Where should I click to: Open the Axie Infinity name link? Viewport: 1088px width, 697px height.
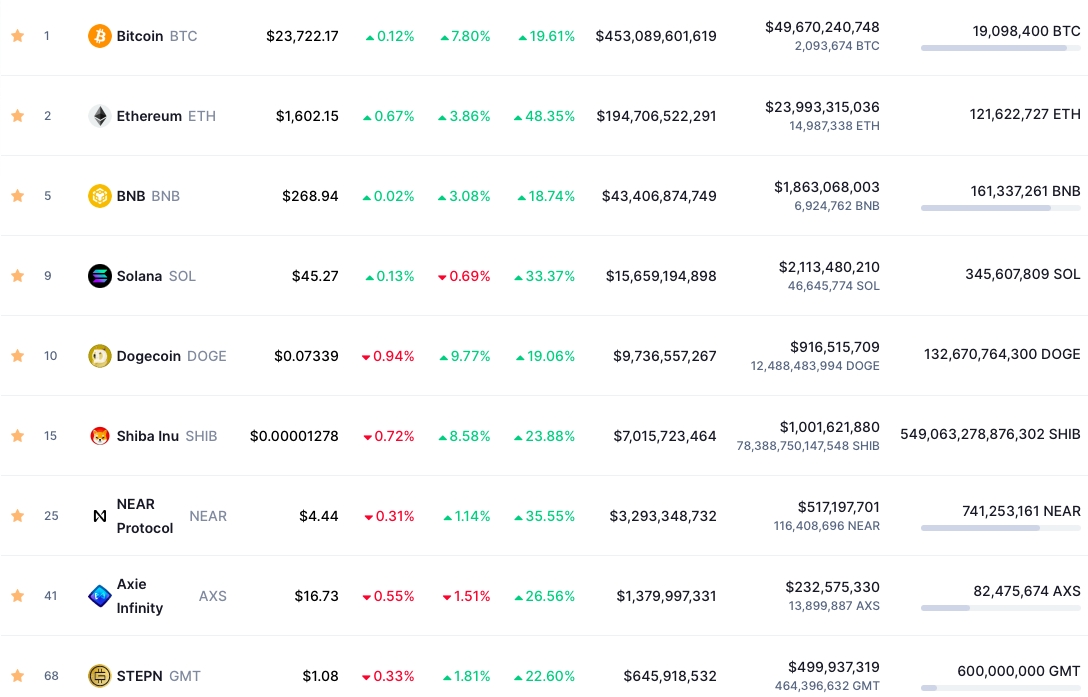[x=139, y=596]
